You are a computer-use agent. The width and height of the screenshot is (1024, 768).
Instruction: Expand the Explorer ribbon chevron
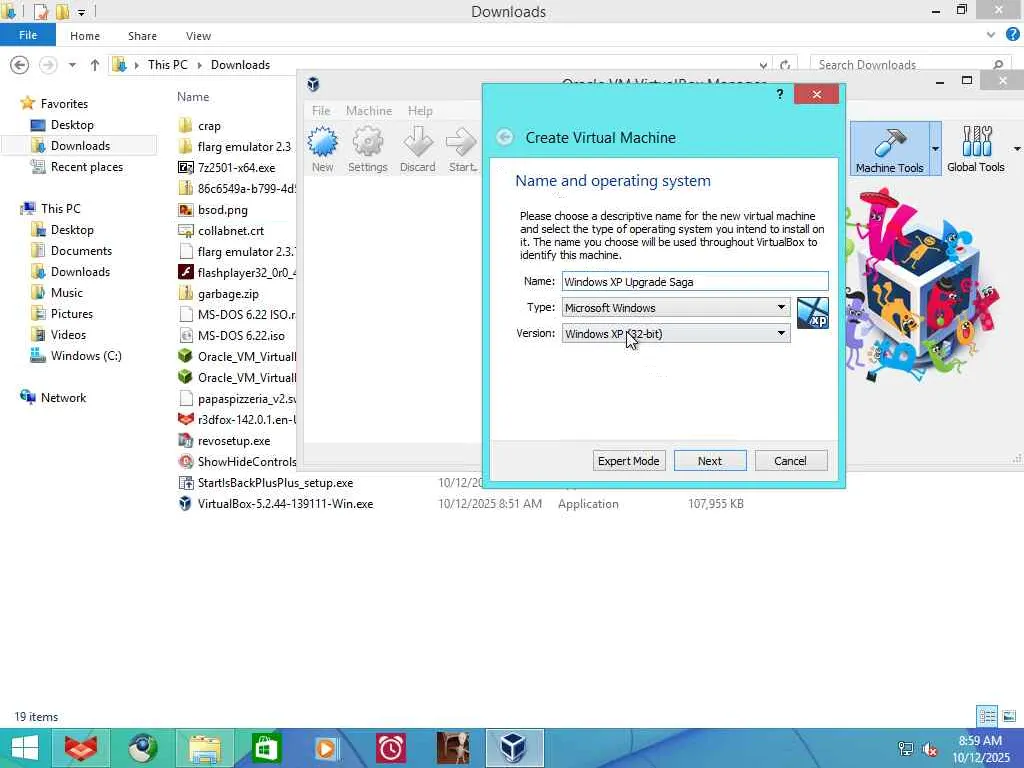point(991,35)
